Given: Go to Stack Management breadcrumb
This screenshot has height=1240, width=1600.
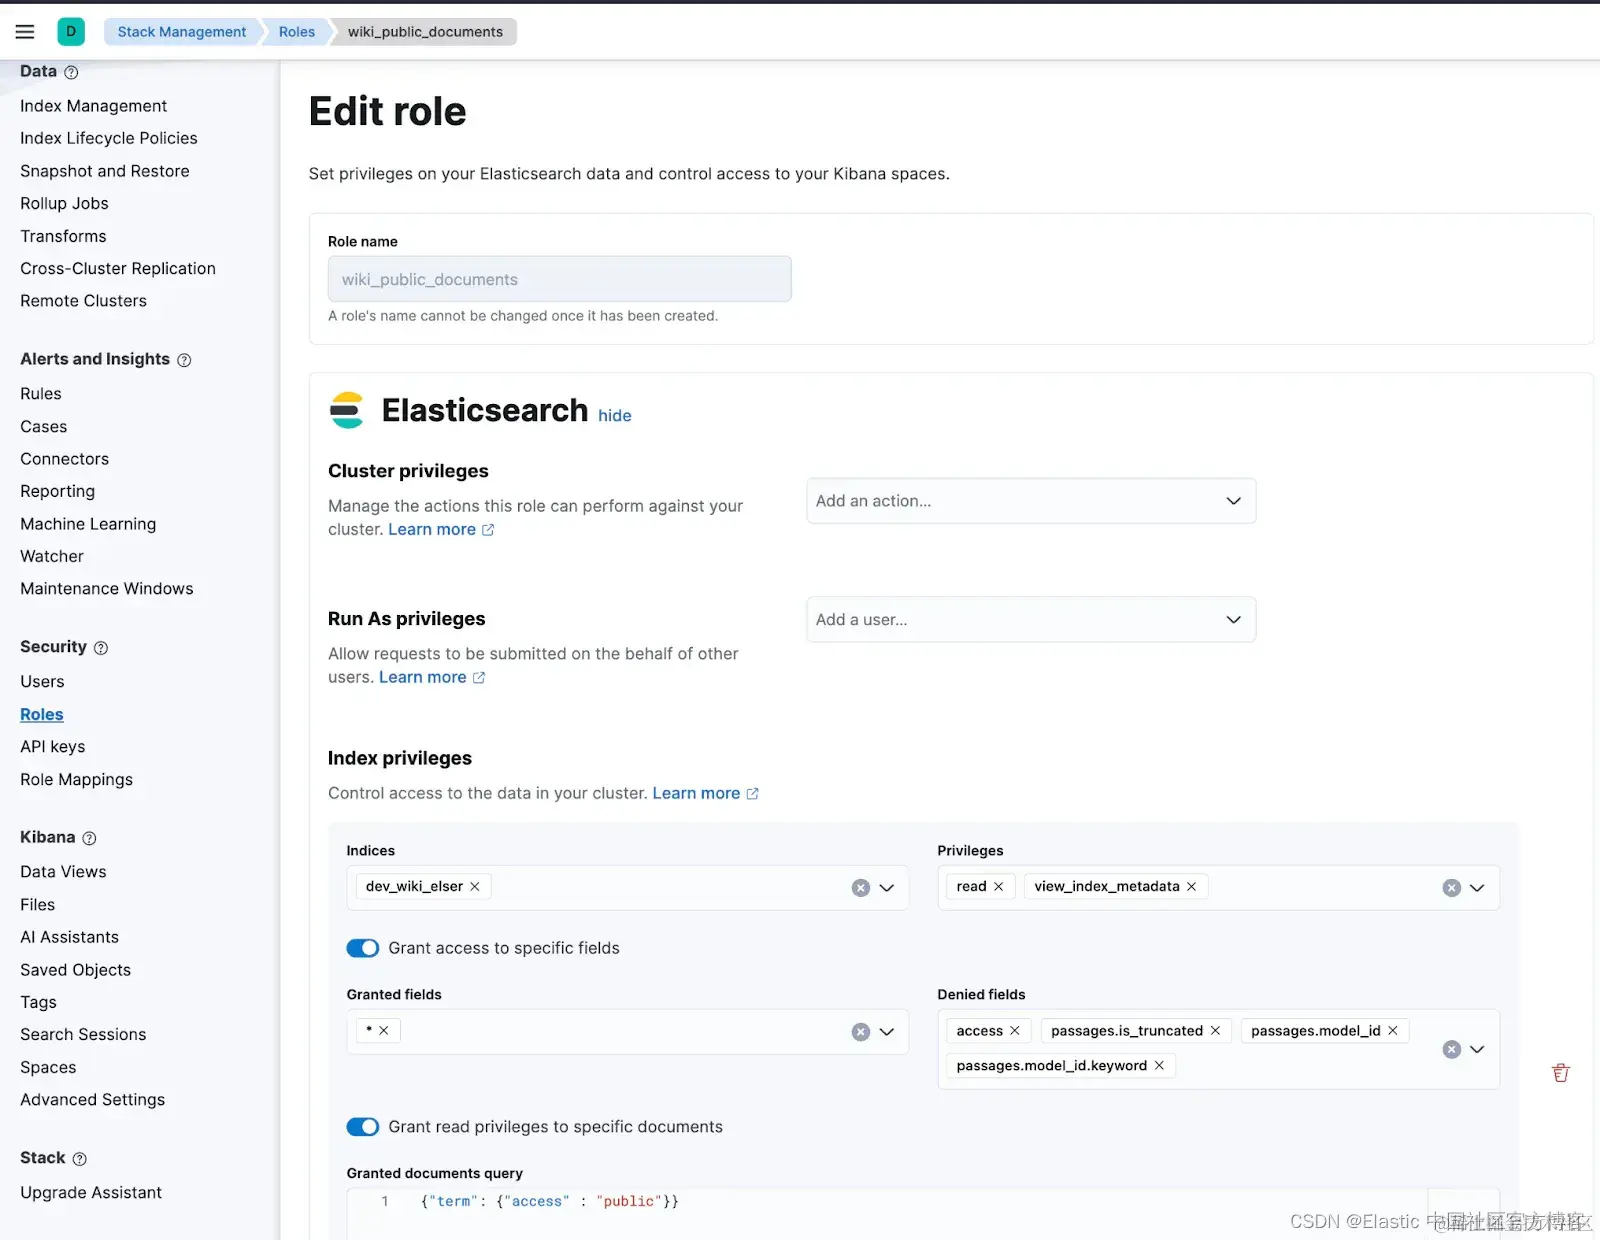Looking at the screenshot, I should [181, 32].
